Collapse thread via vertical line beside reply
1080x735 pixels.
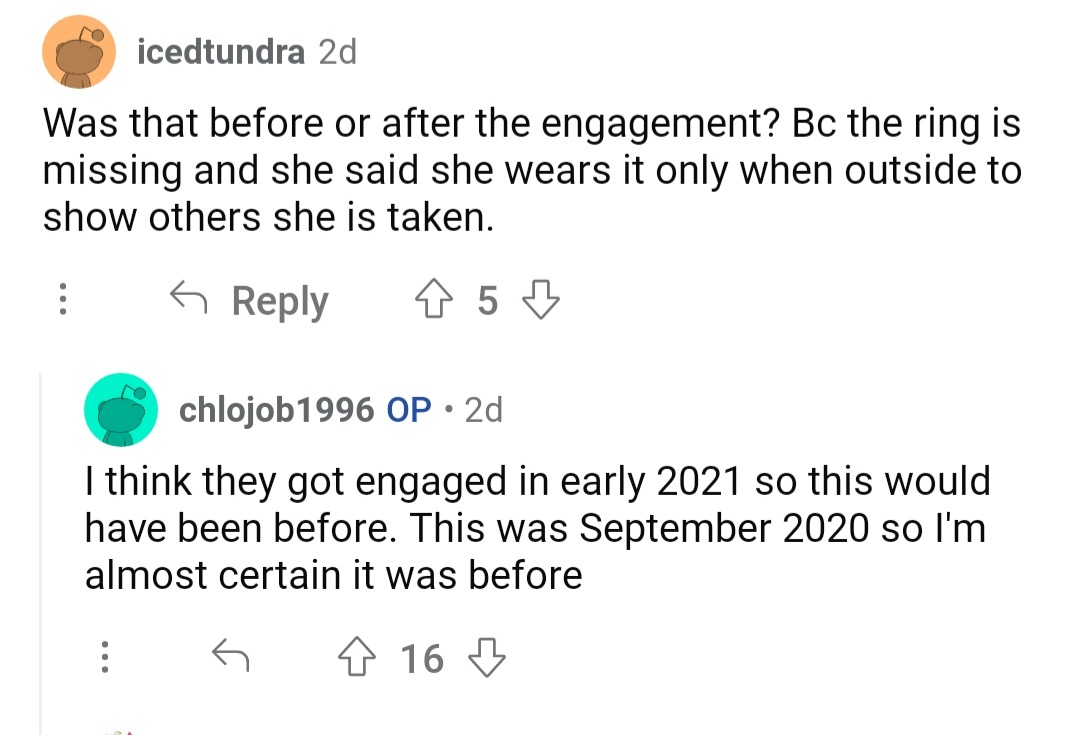click(x=41, y=553)
